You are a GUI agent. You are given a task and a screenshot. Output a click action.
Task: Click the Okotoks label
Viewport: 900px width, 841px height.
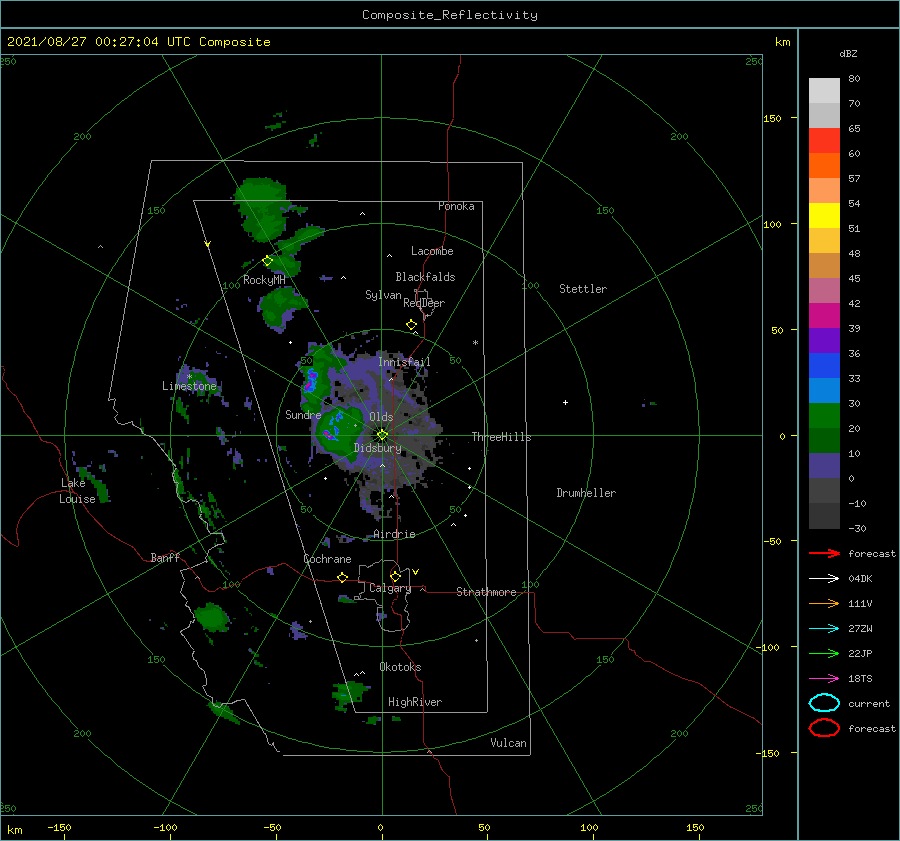(400, 667)
